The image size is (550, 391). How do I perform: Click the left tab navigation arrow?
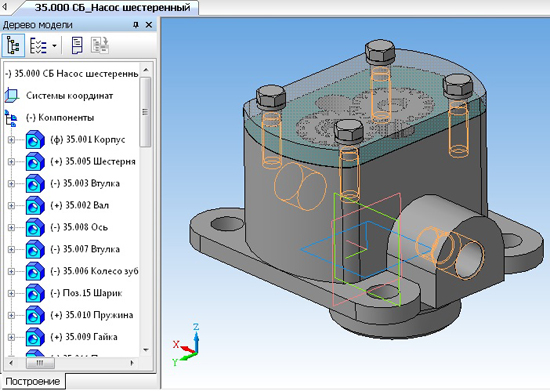coord(5,7)
